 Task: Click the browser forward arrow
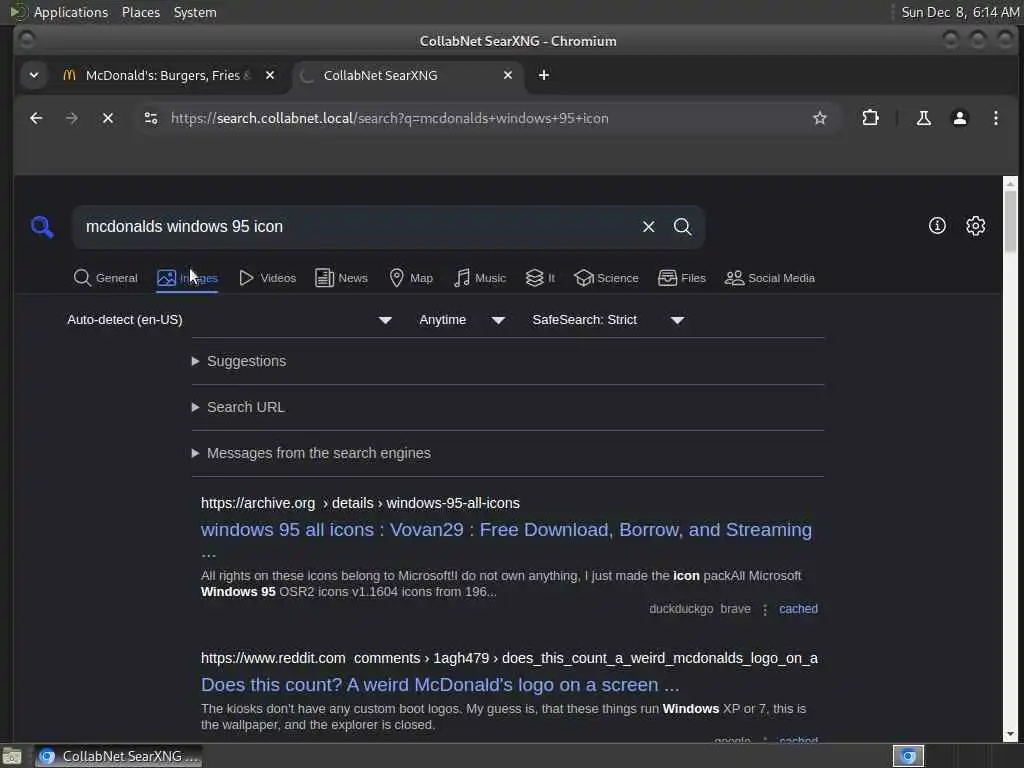pos(72,118)
